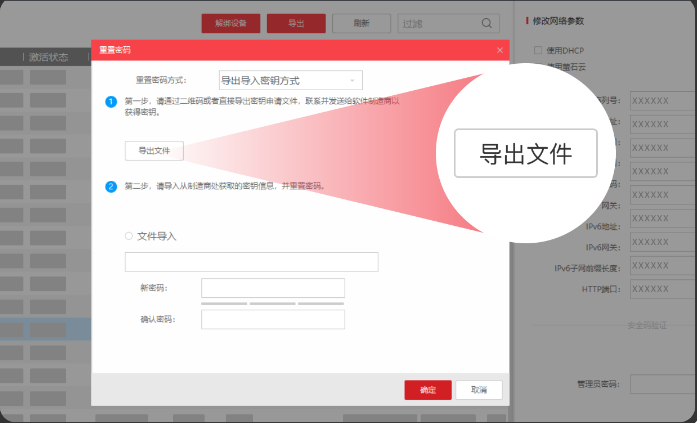Select the 文件导入 radio option
Viewport: 697px width, 423px height.
coord(129,236)
